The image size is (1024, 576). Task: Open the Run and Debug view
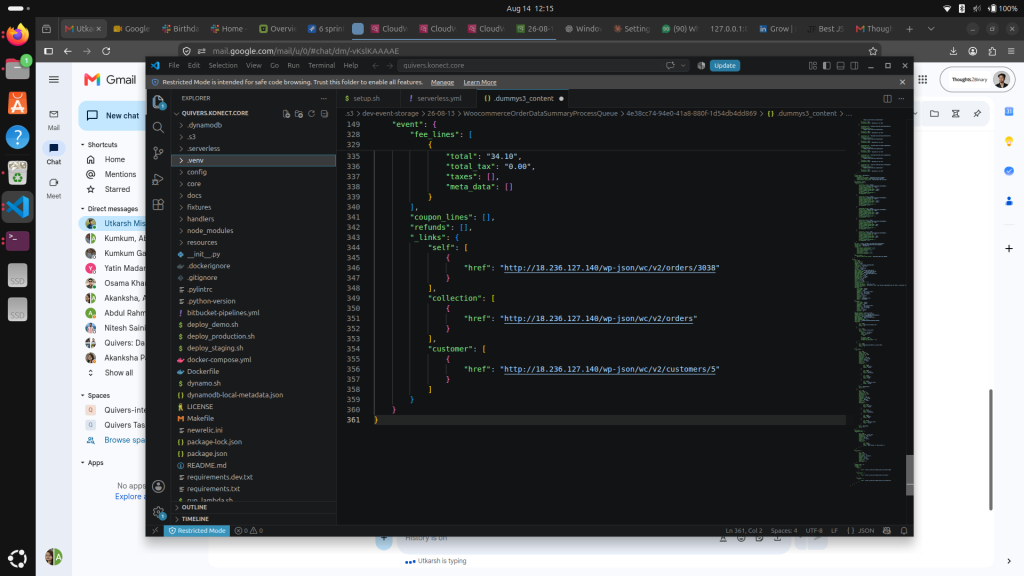coord(158,179)
